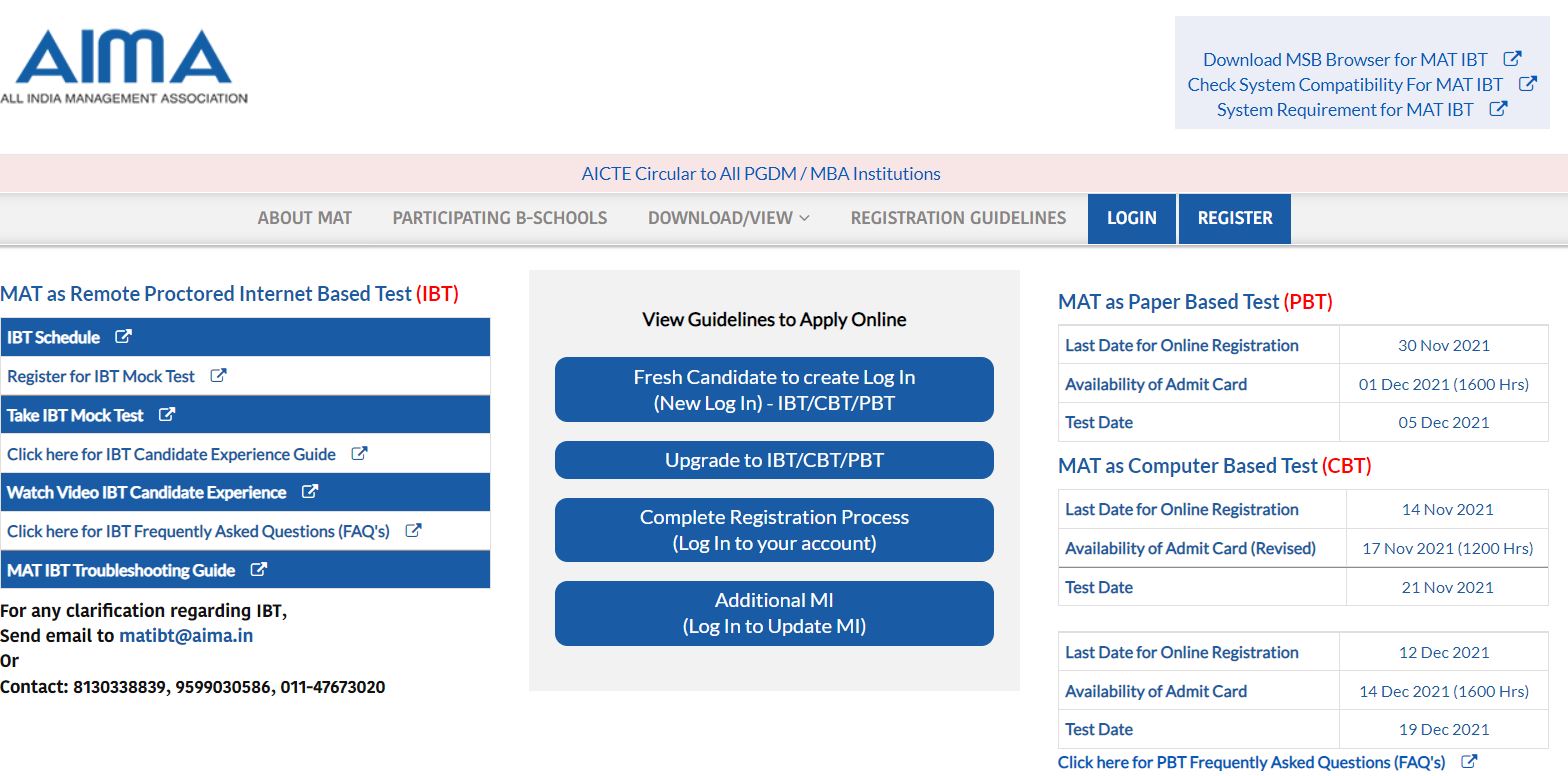
Task: Click the '19 Dec 2021' test date cell
Action: pos(1444,729)
